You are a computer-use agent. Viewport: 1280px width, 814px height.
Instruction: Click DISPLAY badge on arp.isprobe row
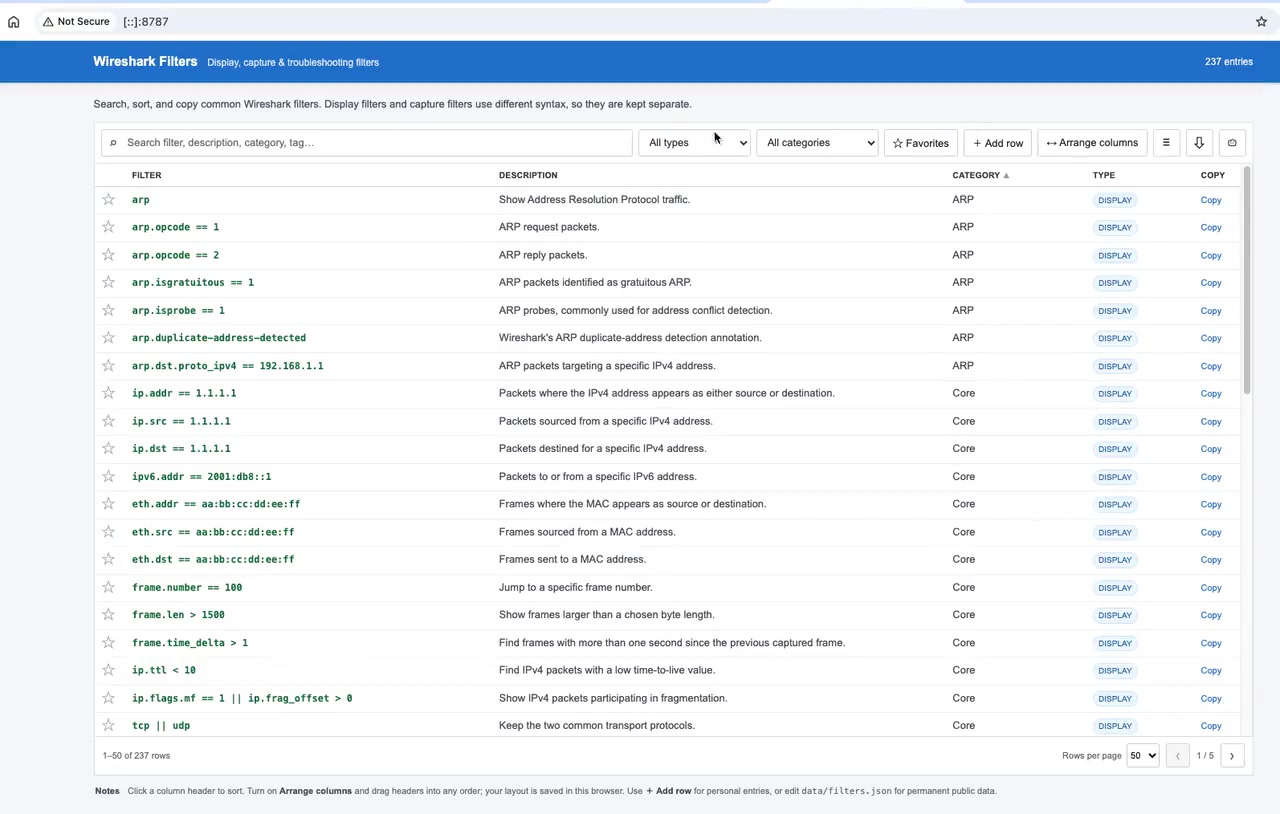tap(1115, 311)
